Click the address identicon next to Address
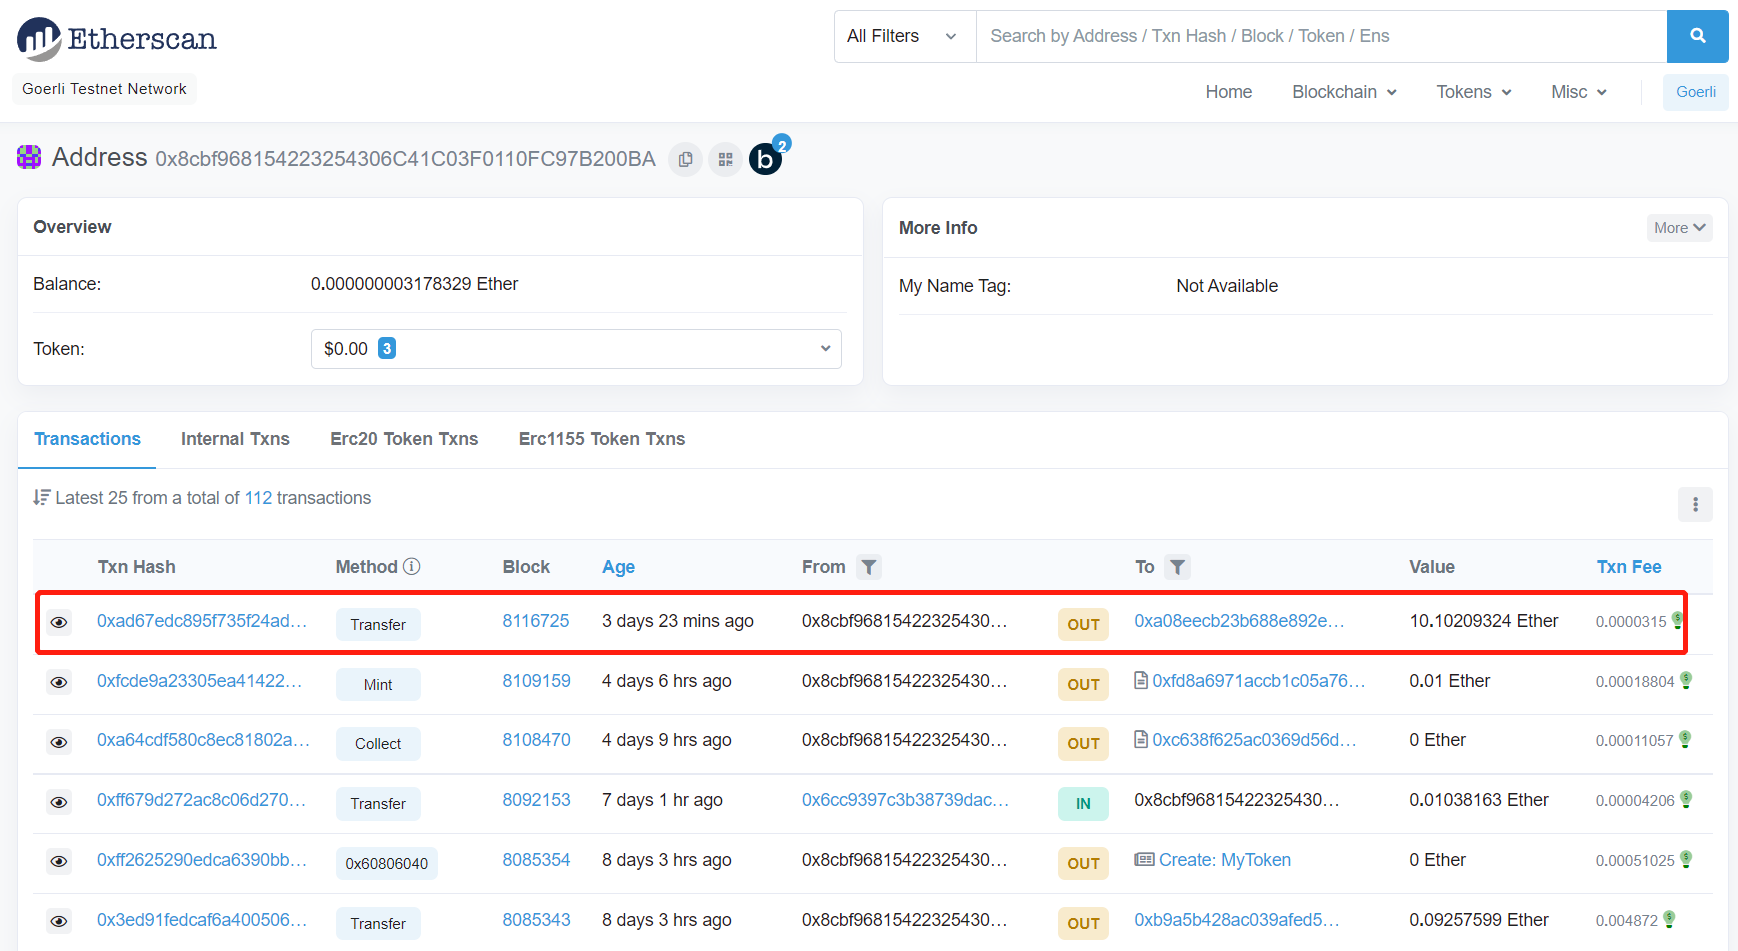Image resolution: width=1738 pixels, height=951 pixels. tap(29, 157)
